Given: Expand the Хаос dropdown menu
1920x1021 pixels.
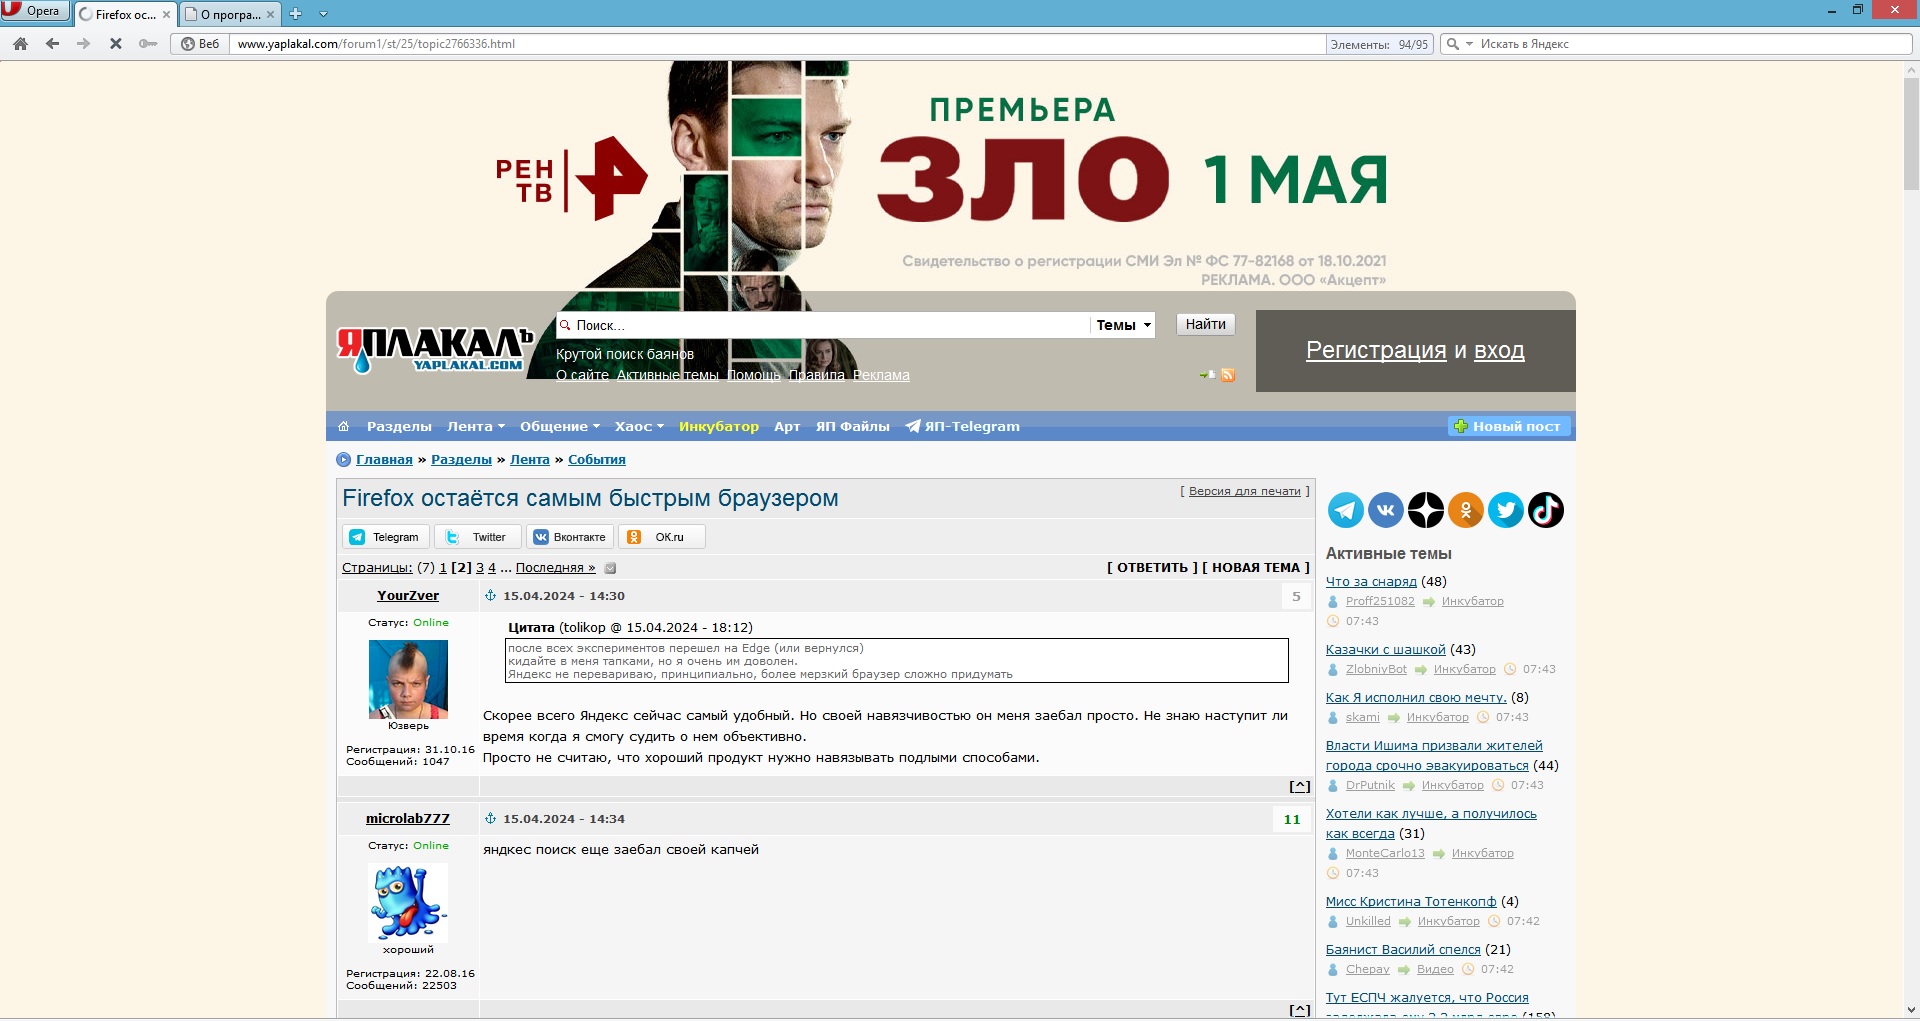Looking at the screenshot, I should (x=639, y=426).
